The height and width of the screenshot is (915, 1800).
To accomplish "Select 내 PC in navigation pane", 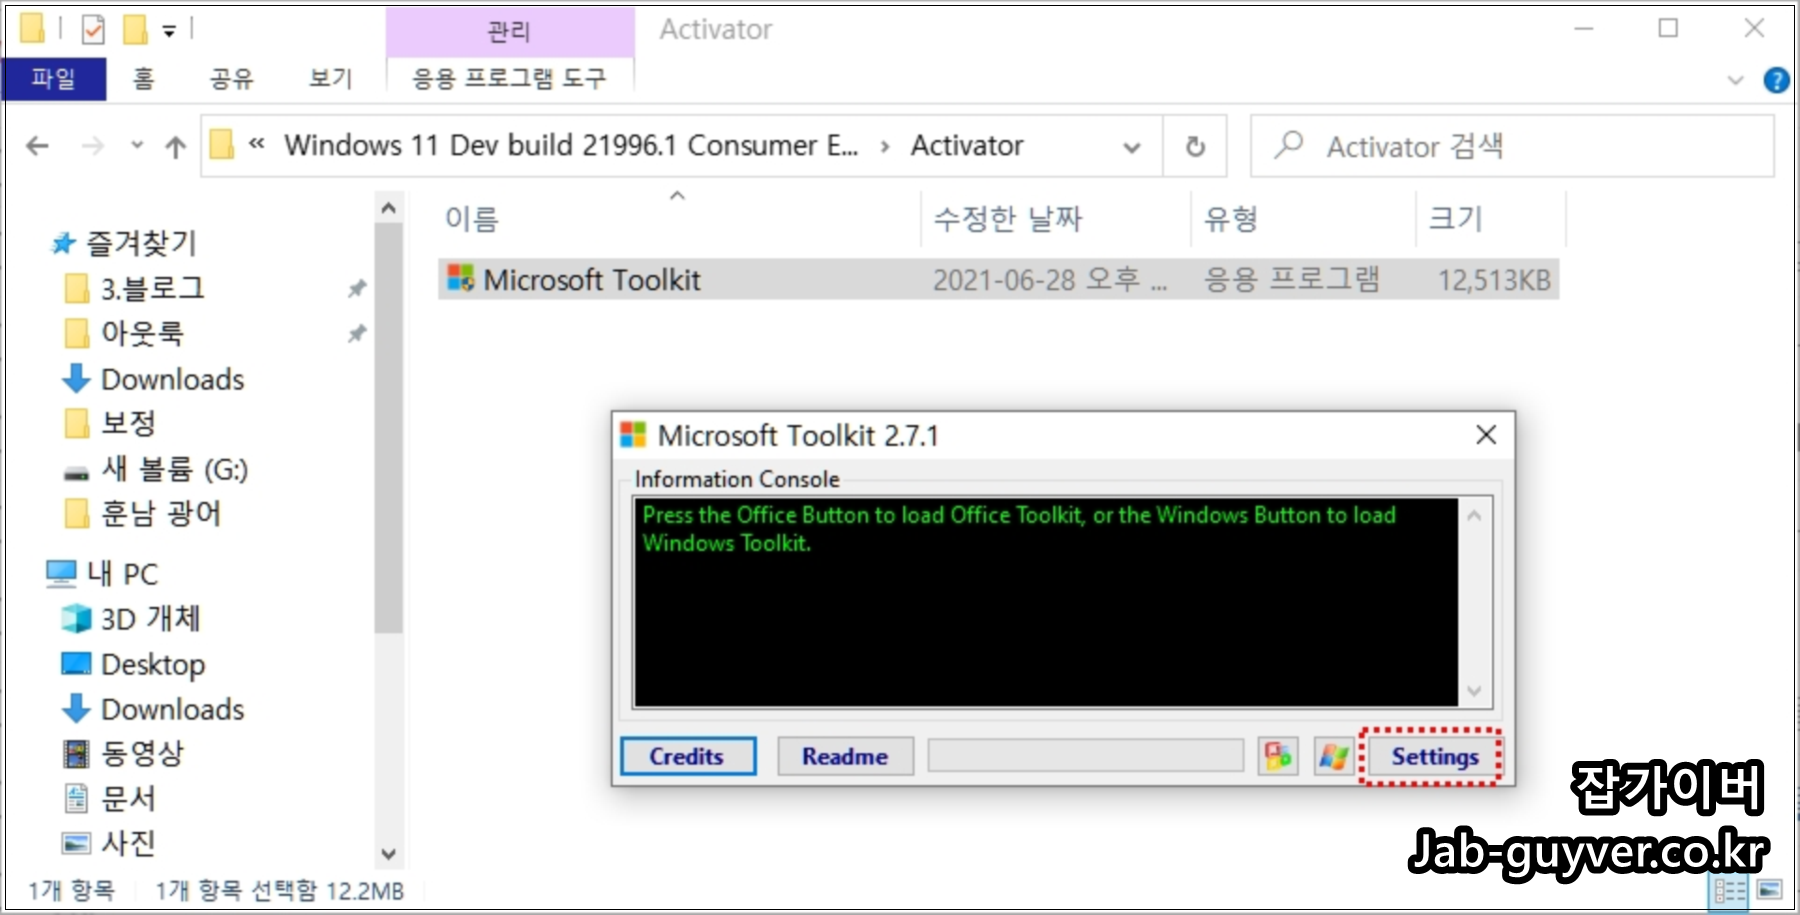I will click(121, 573).
